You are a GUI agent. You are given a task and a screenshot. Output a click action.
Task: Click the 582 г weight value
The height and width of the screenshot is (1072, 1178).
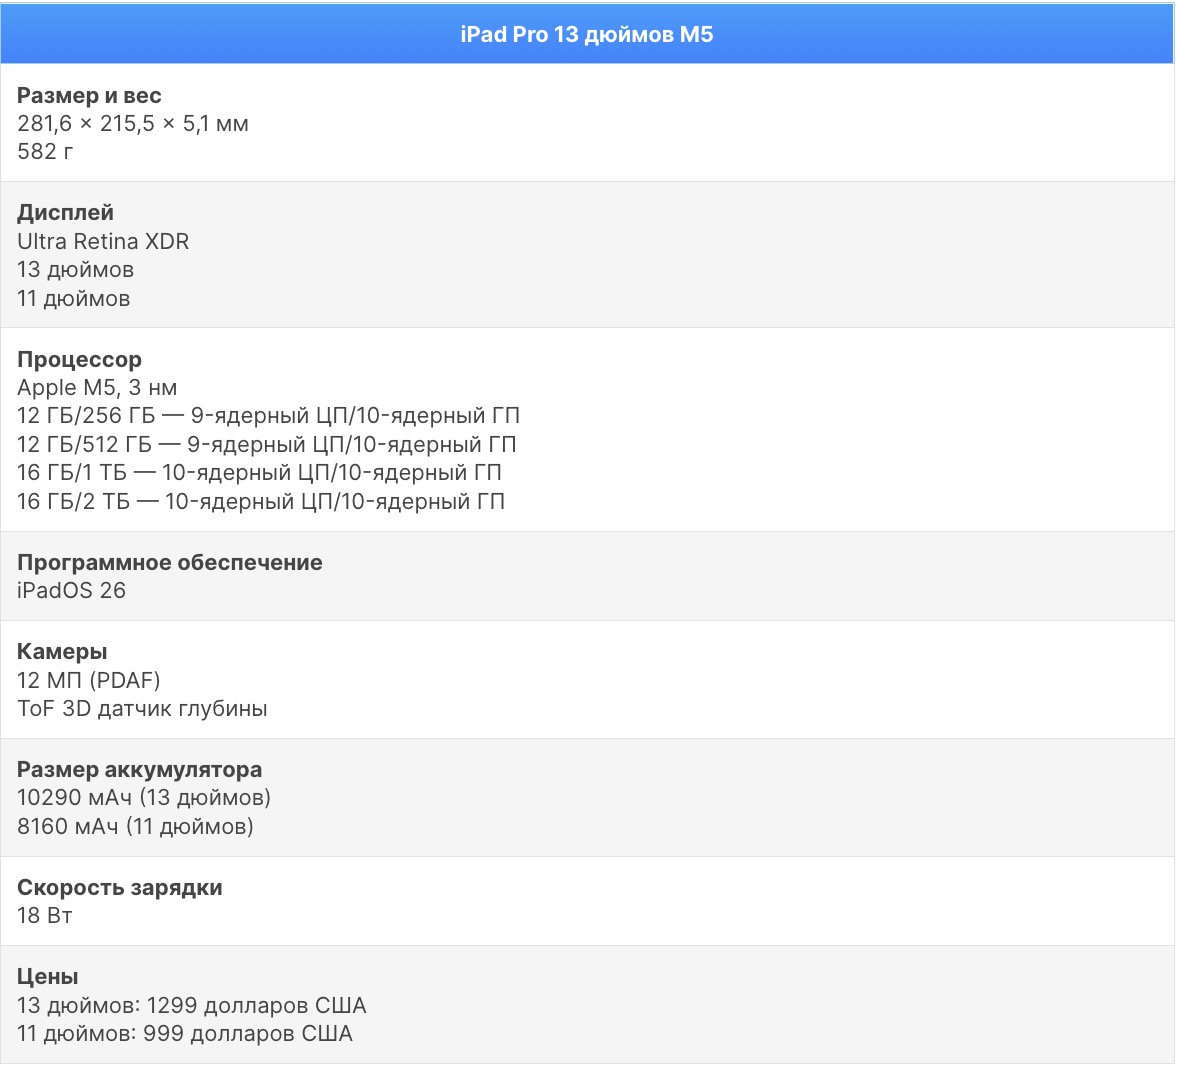[x=45, y=152]
